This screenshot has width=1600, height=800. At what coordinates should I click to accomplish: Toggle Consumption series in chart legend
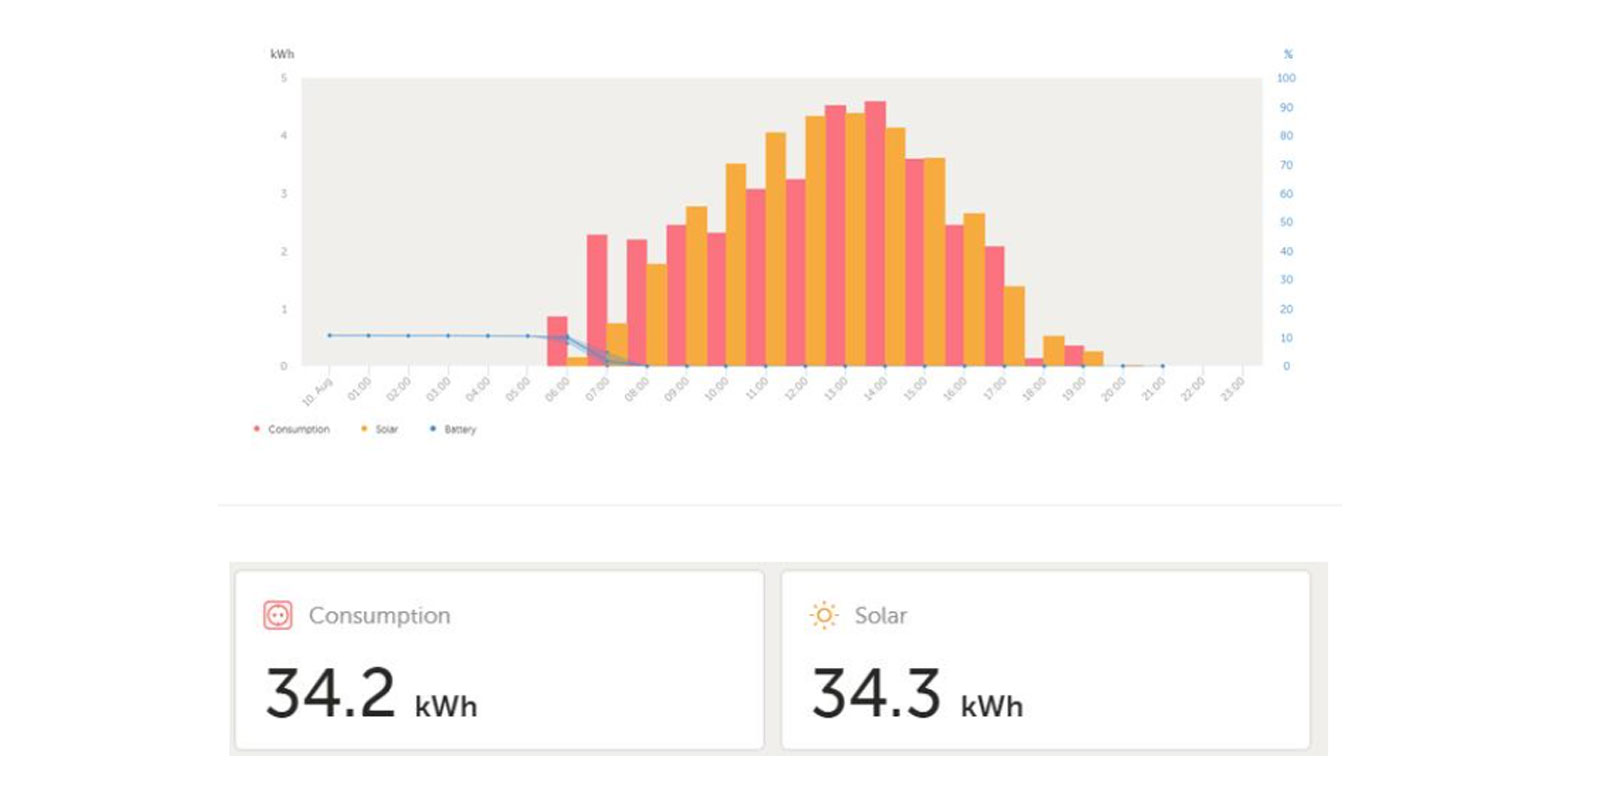pos(292,429)
